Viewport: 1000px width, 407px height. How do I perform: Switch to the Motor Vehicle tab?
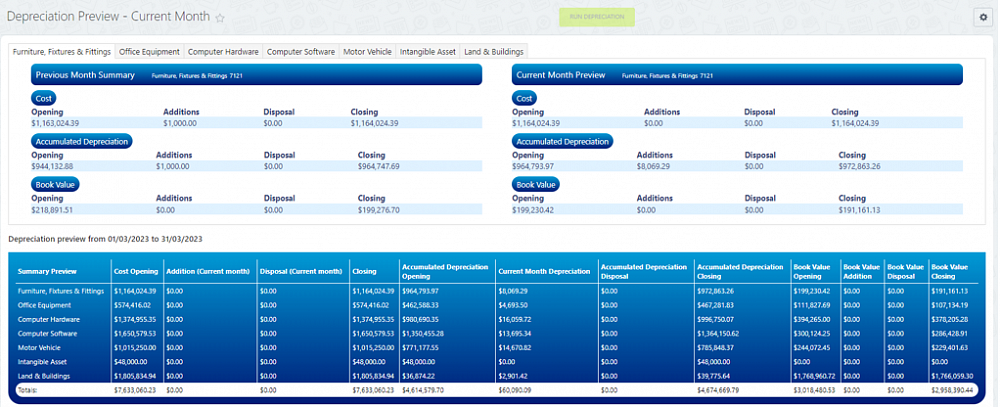367,51
